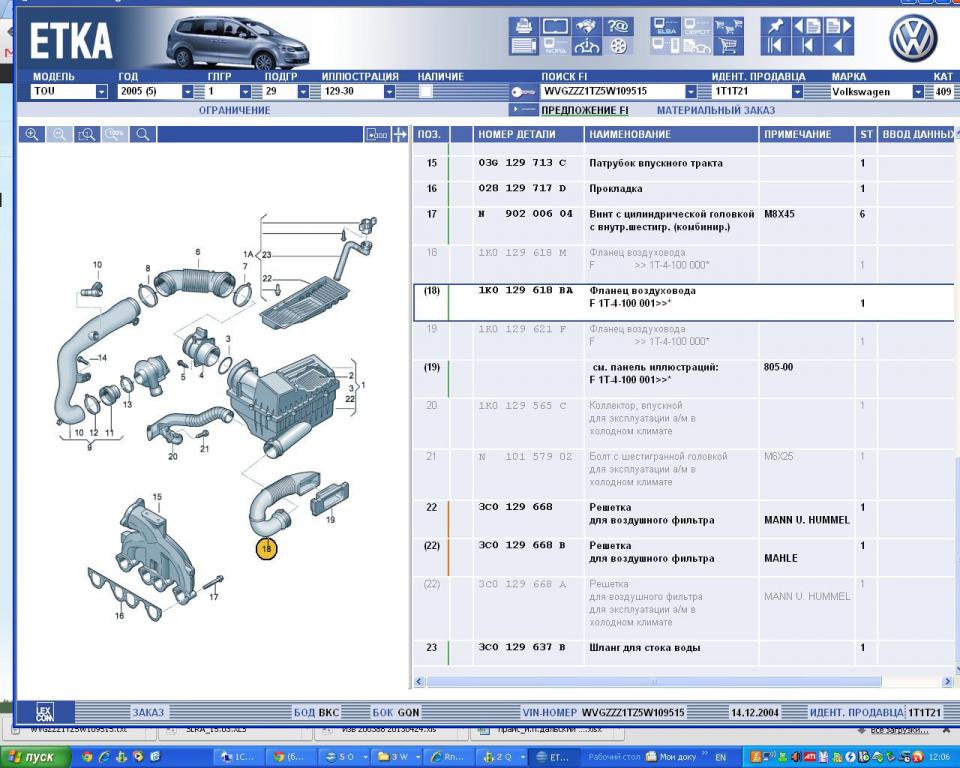Select row 1K0 129 618 BA

(683, 303)
